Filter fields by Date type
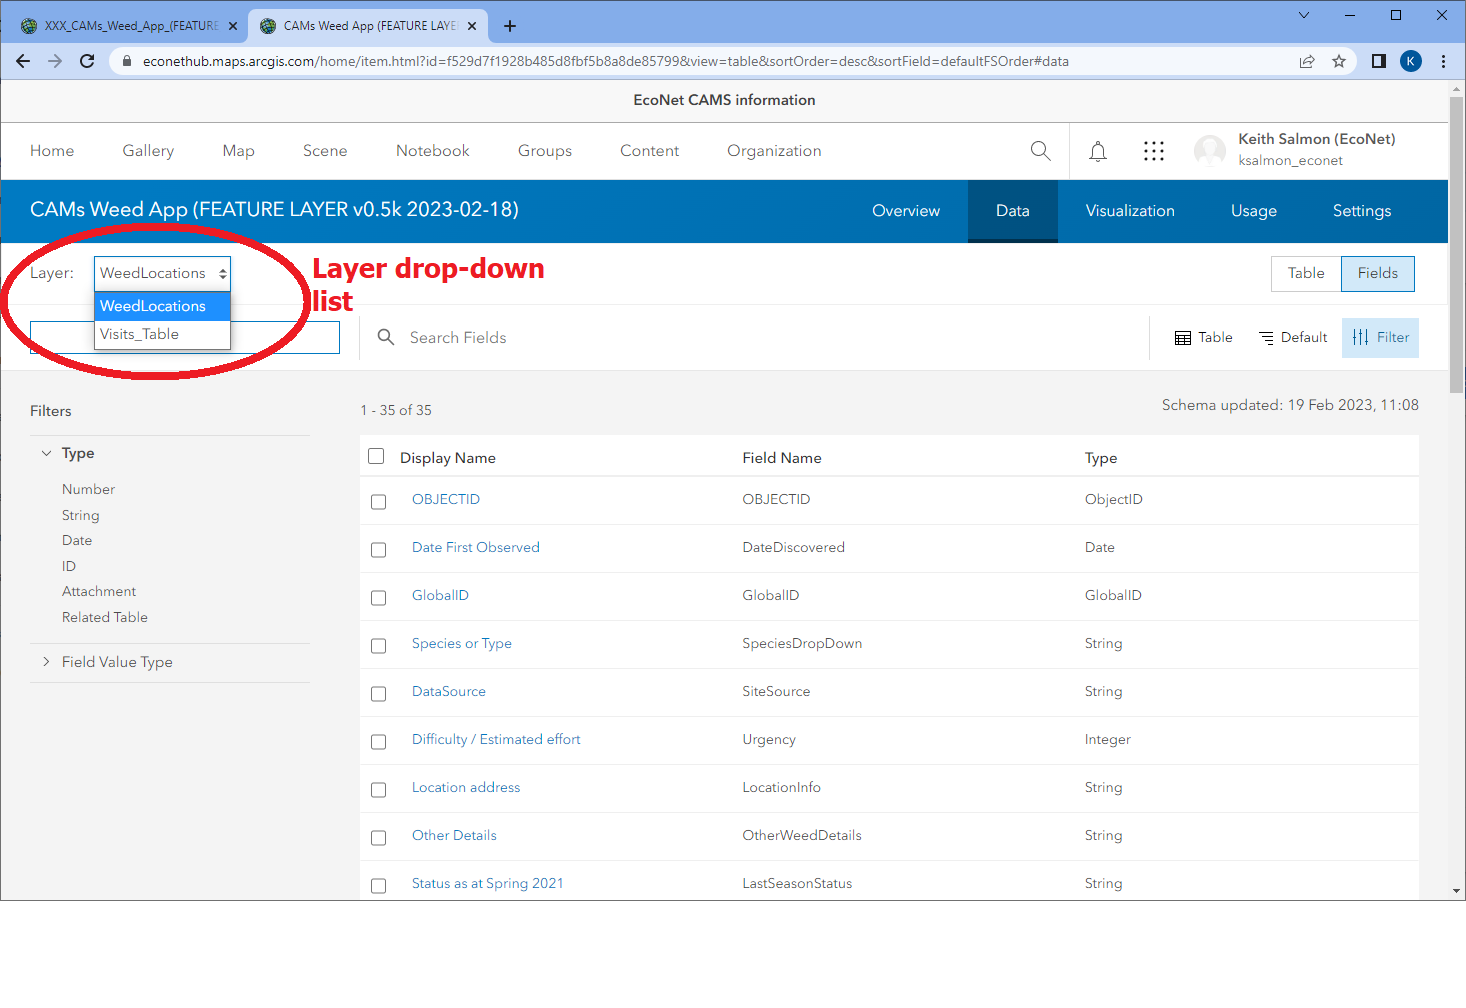The height and width of the screenshot is (1008, 1466). pos(77,540)
